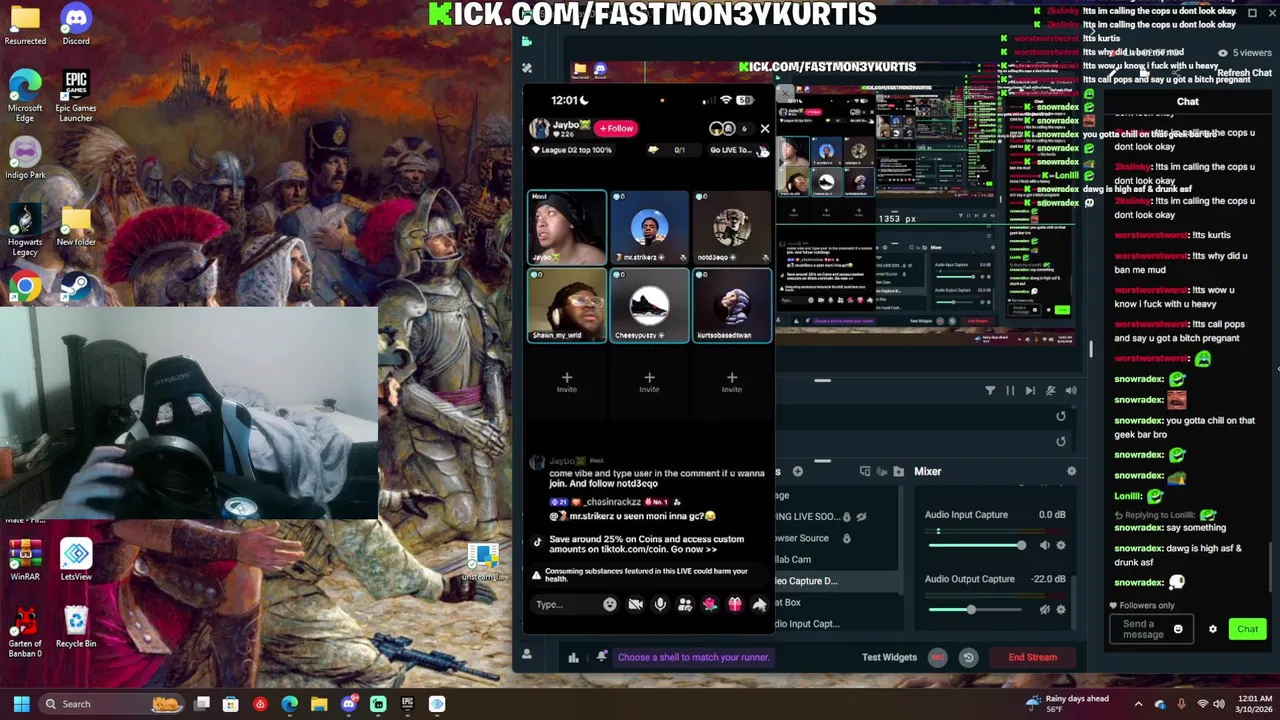Mute Audio Input Capture speaker icon
The height and width of the screenshot is (720, 1280).
pos(1045,545)
